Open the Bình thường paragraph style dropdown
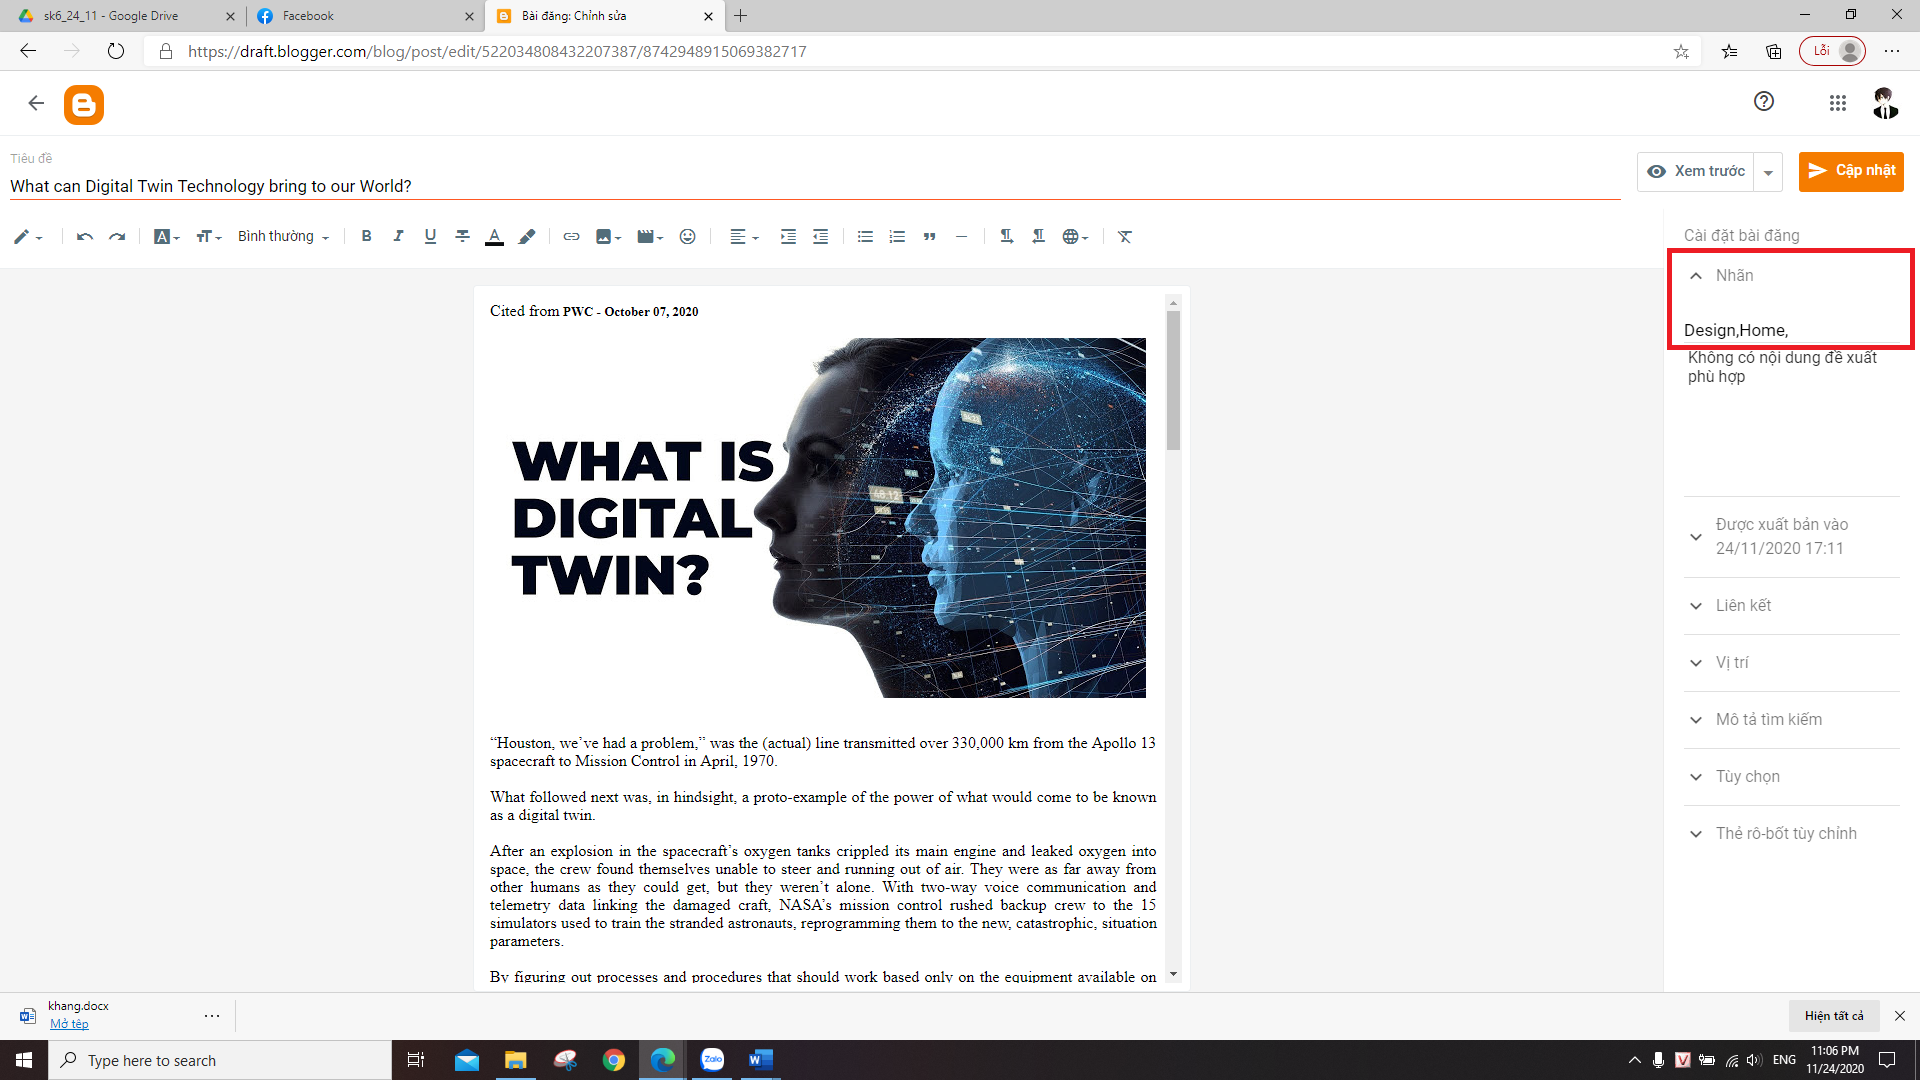Viewport: 1920px width, 1081px height. pyautogui.click(x=283, y=237)
